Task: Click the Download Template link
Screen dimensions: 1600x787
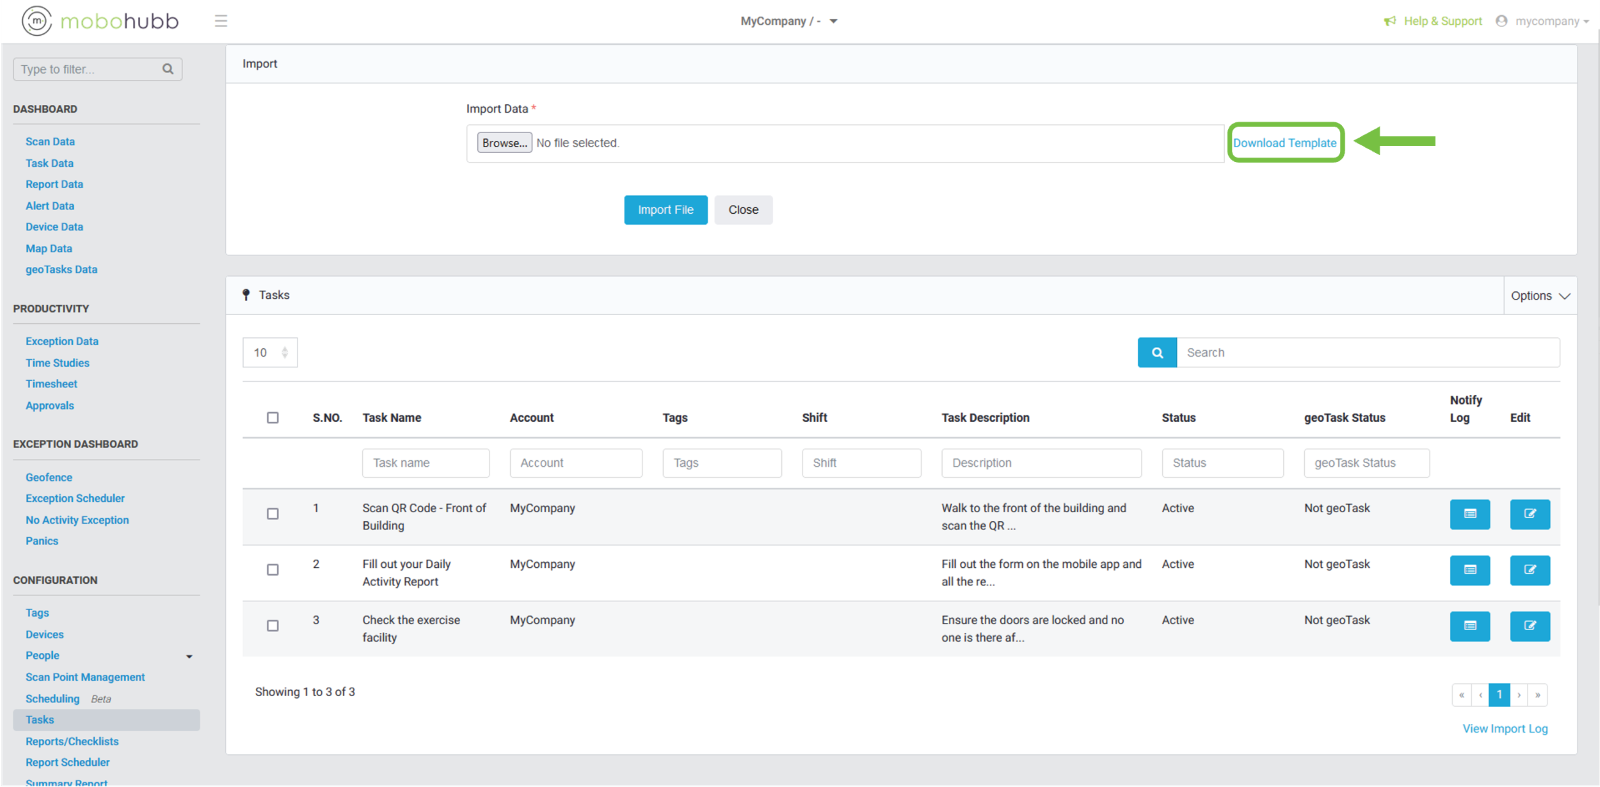Action: [1284, 143]
